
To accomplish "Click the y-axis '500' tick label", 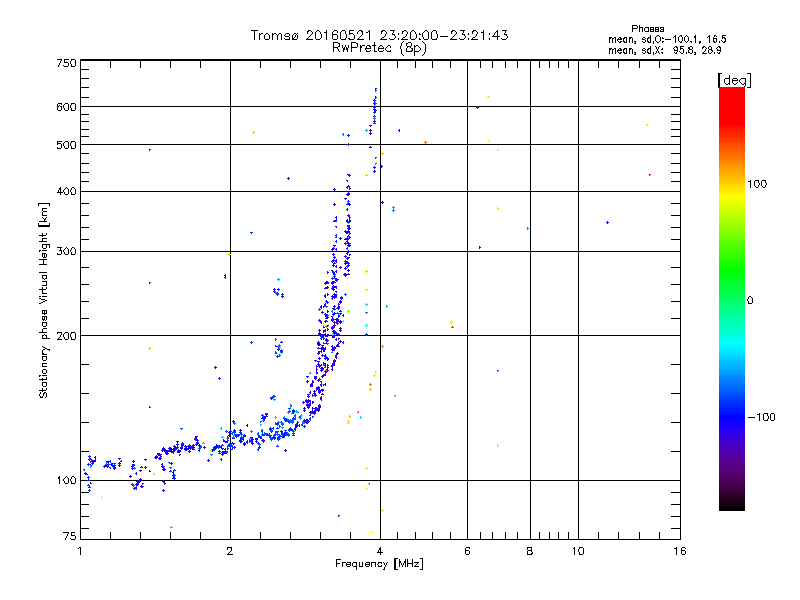I will coord(66,145).
